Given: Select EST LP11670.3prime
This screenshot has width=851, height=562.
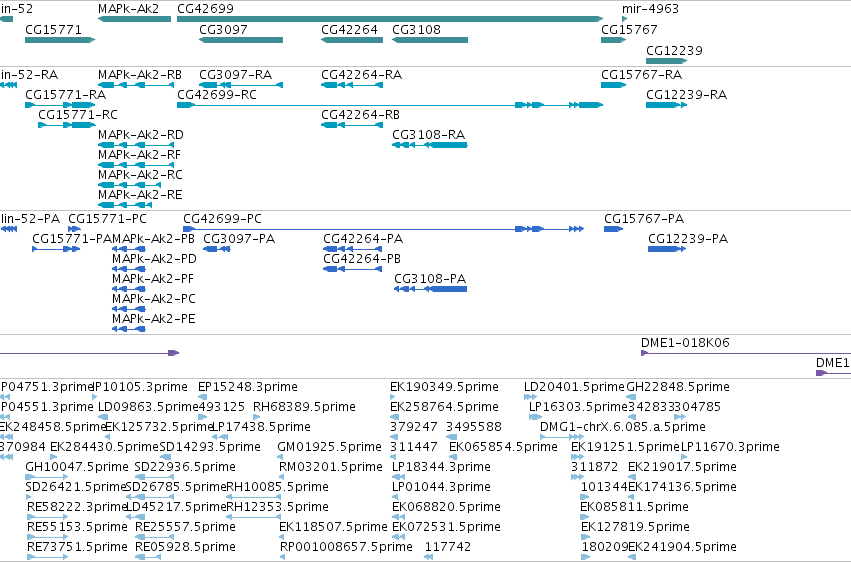Looking at the screenshot, I should 684,457.
